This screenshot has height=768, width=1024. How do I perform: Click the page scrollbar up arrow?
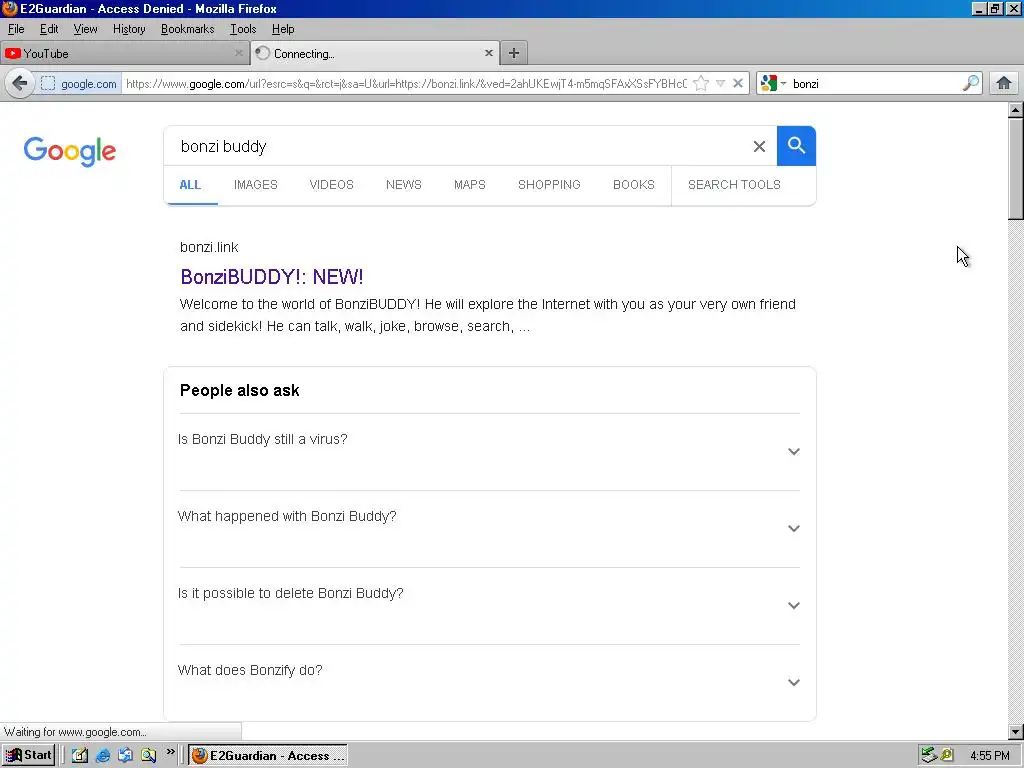pos(1016,110)
